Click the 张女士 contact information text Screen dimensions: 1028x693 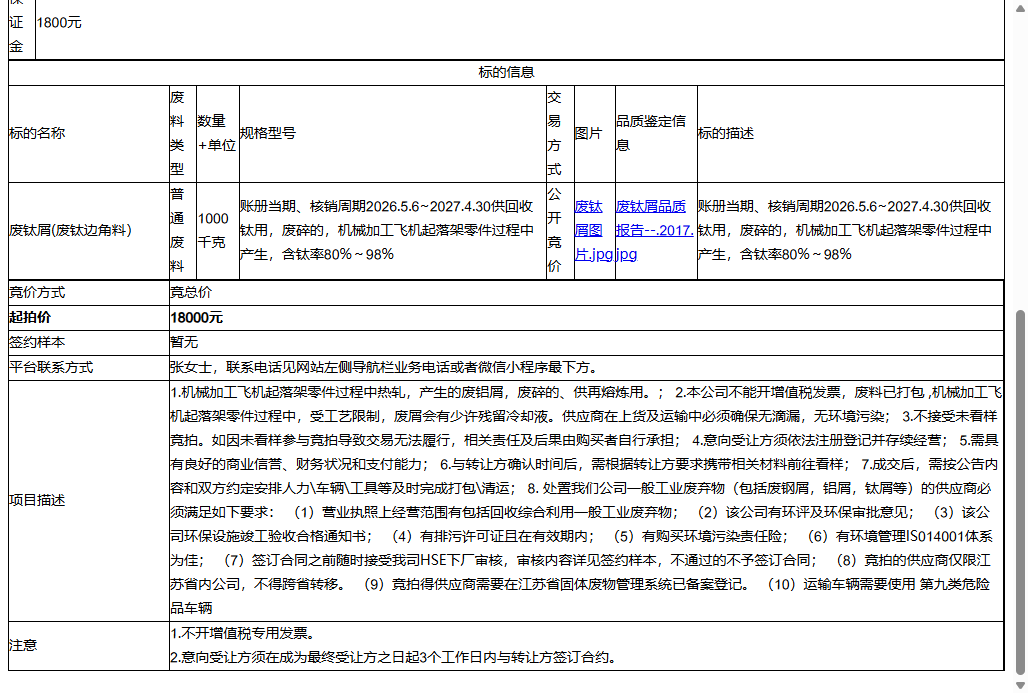[384, 367]
